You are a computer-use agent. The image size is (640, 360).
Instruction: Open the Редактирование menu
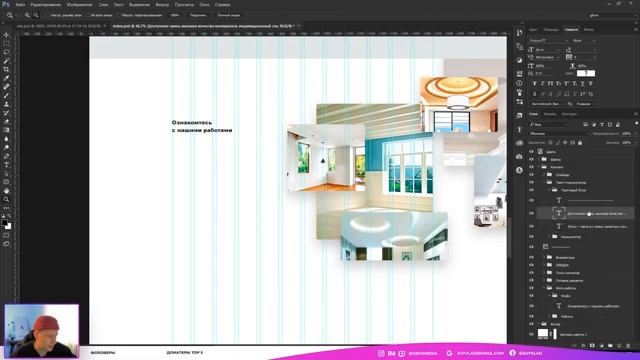tap(46, 4)
